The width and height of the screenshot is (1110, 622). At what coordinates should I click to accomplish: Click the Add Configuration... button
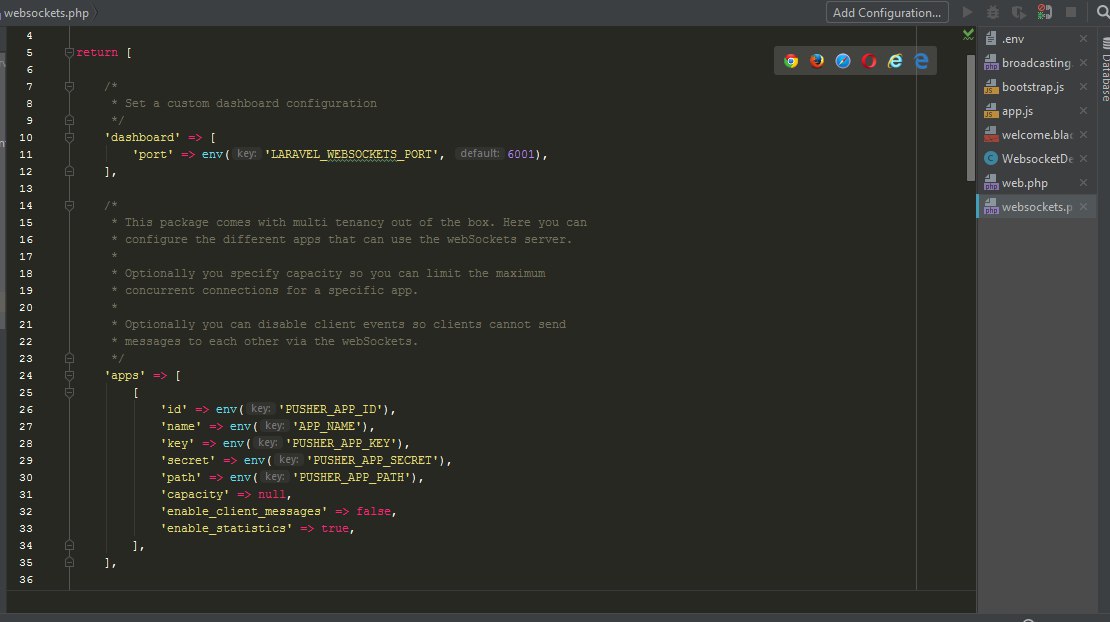(x=887, y=13)
